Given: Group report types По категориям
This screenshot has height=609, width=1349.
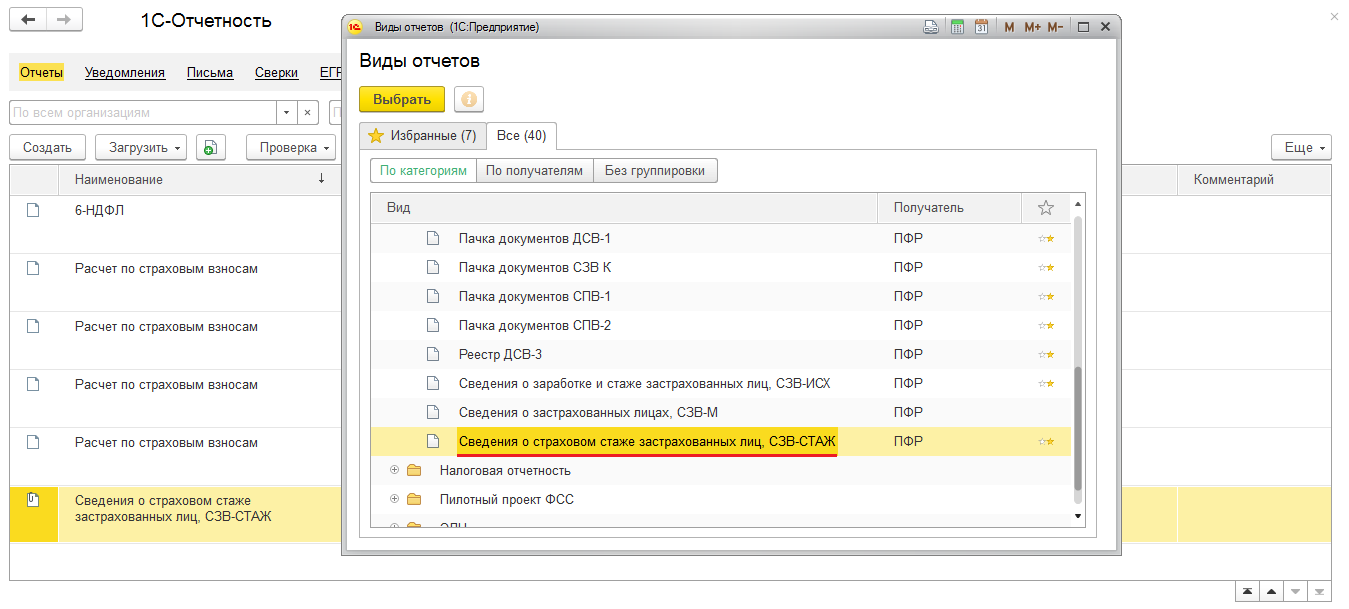Looking at the screenshot, I should point(423,171).
